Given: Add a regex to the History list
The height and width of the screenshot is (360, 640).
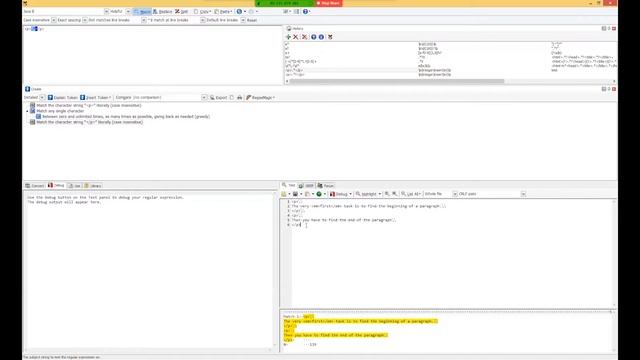Looking at the screenshot, I should tap(288, 37).
